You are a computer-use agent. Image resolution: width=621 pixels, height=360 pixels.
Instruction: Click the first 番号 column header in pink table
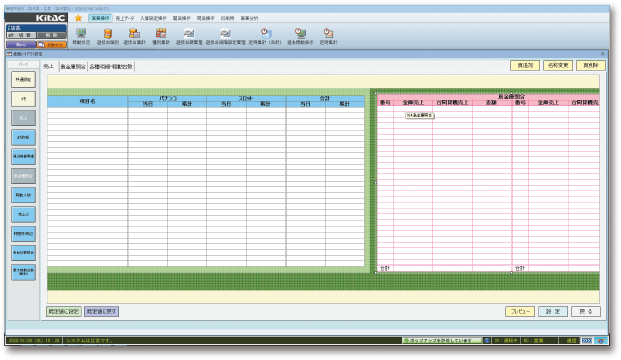385,103
